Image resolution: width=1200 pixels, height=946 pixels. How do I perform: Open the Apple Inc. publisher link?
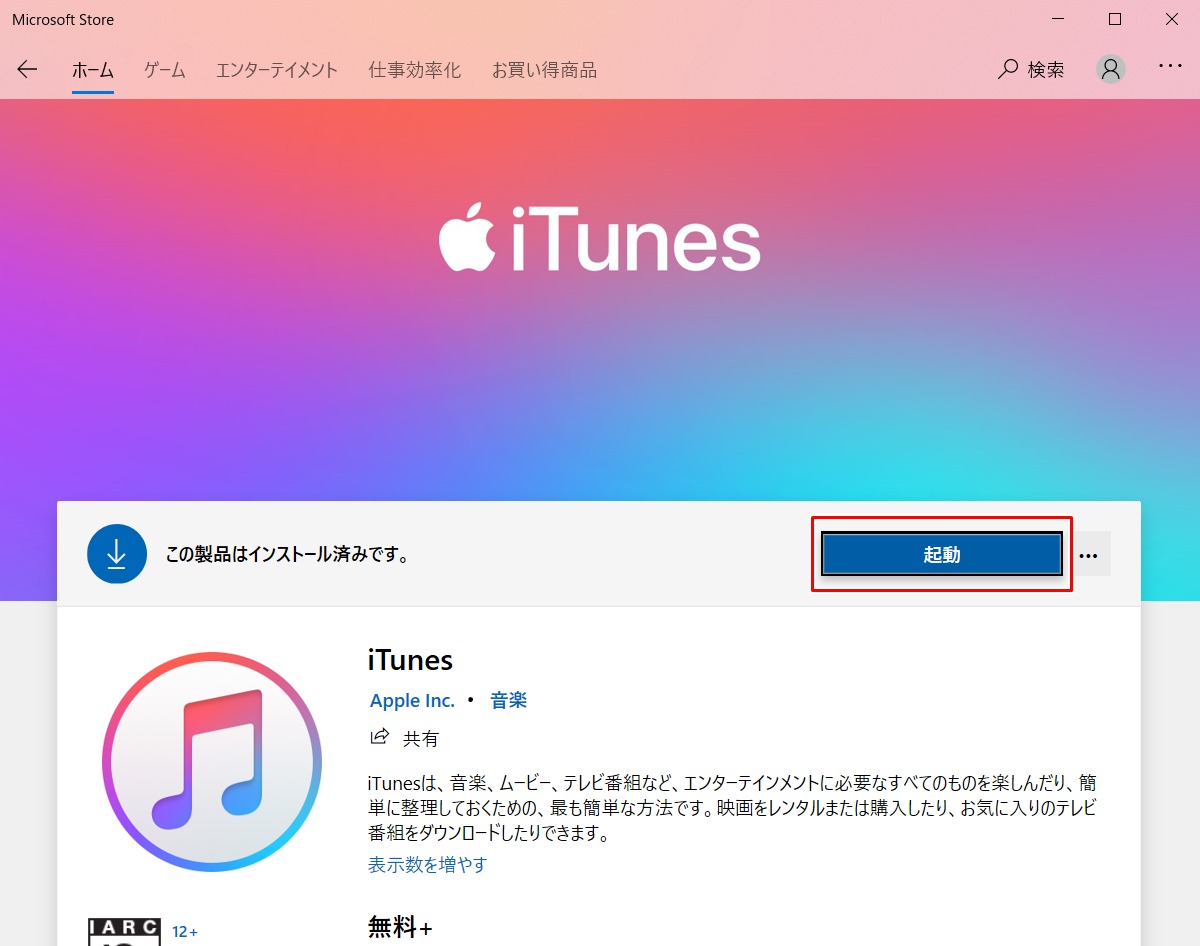click(x=412, y=701)
